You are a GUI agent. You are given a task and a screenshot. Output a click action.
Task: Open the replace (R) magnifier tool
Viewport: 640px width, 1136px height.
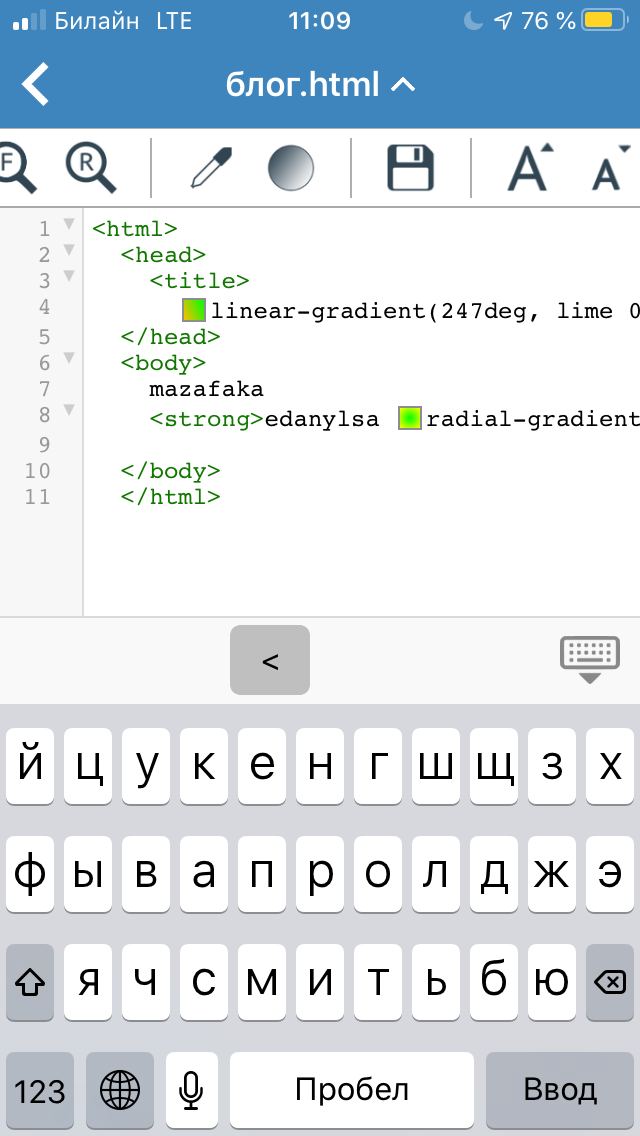click(x=91, y=168)
